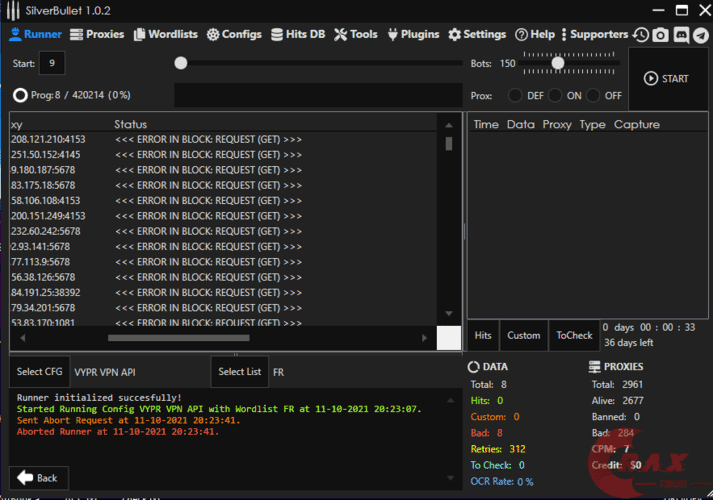This screenshot has height=500, width=713.
Task: Click the Bots count slider handle
Action: [558, 63]
